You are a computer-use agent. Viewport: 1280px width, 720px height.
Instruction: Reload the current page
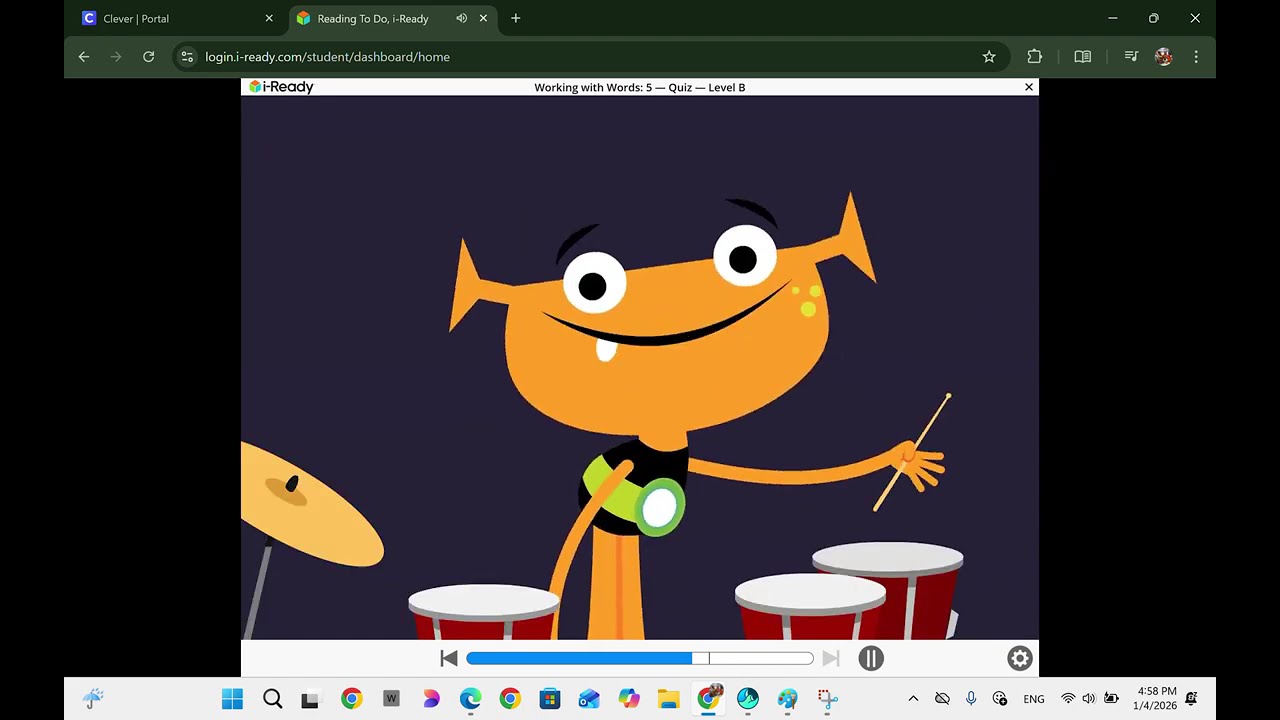coord(148,57)
